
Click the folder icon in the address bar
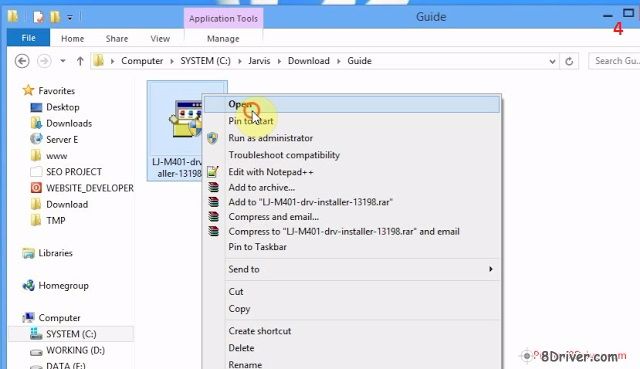point(98,61)
